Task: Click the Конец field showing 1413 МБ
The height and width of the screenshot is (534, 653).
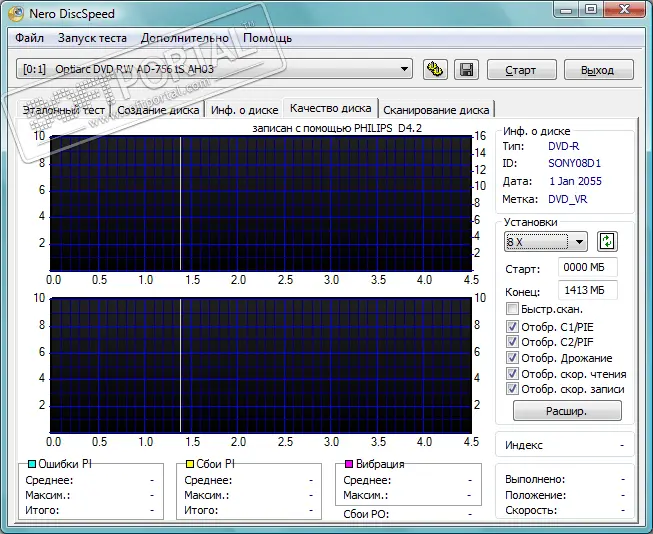Action: [x=588, y=290]
